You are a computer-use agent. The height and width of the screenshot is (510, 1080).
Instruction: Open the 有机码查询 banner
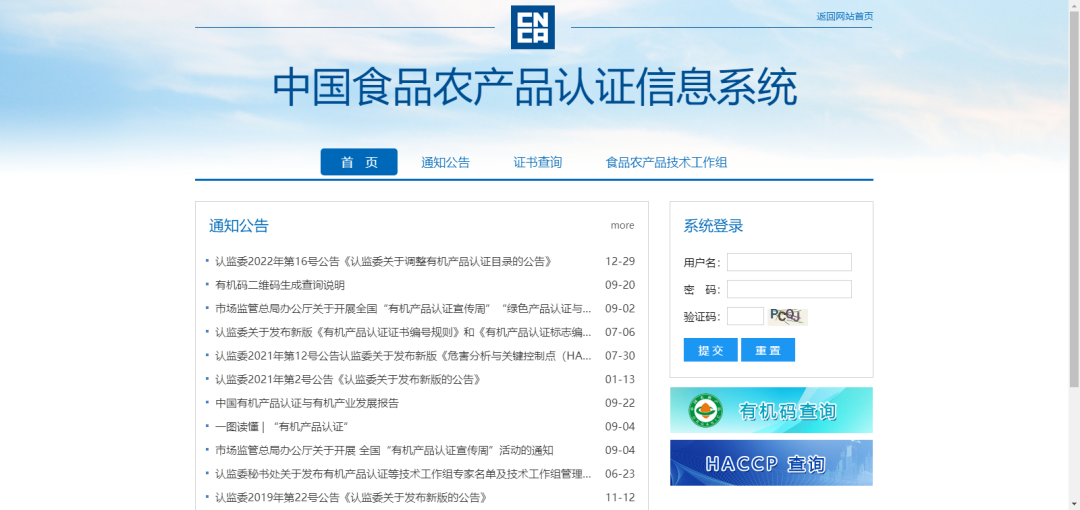tap(771, 411)
